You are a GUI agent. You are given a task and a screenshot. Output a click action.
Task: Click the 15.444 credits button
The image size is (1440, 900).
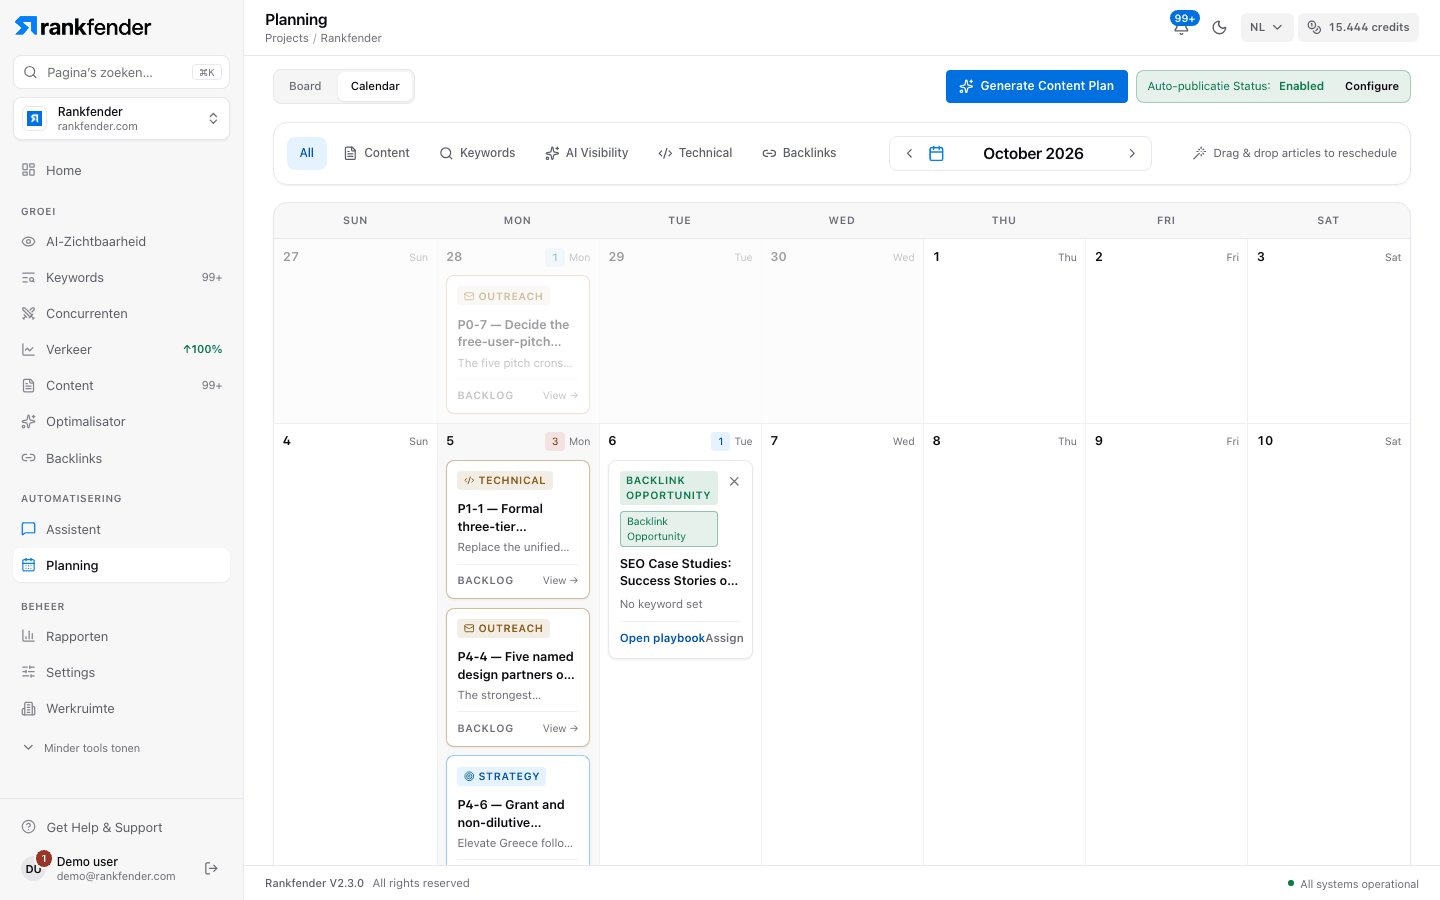(x=1358, y=27)
